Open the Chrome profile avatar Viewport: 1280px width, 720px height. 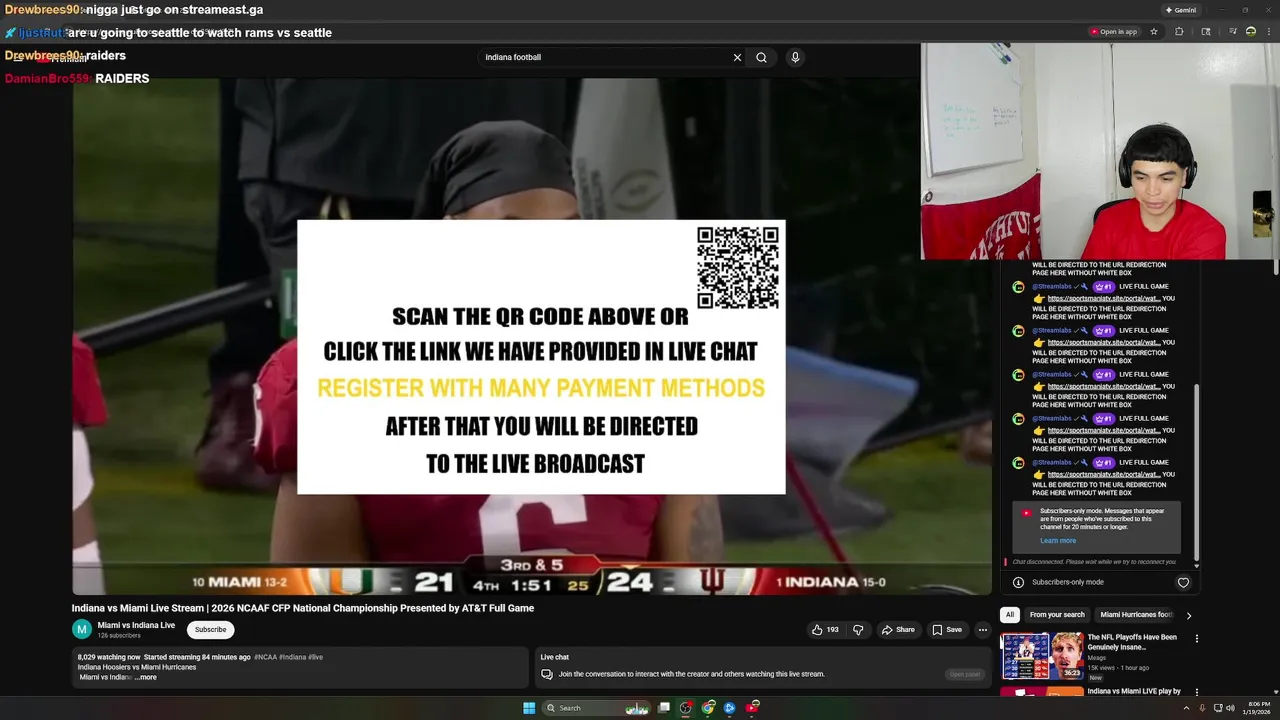[x=1251, y=32]
